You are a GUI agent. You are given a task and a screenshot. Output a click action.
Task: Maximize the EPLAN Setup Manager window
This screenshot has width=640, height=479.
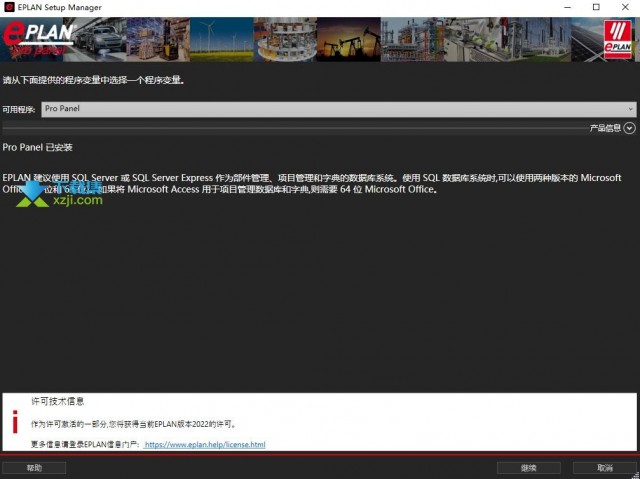(596, 7)
